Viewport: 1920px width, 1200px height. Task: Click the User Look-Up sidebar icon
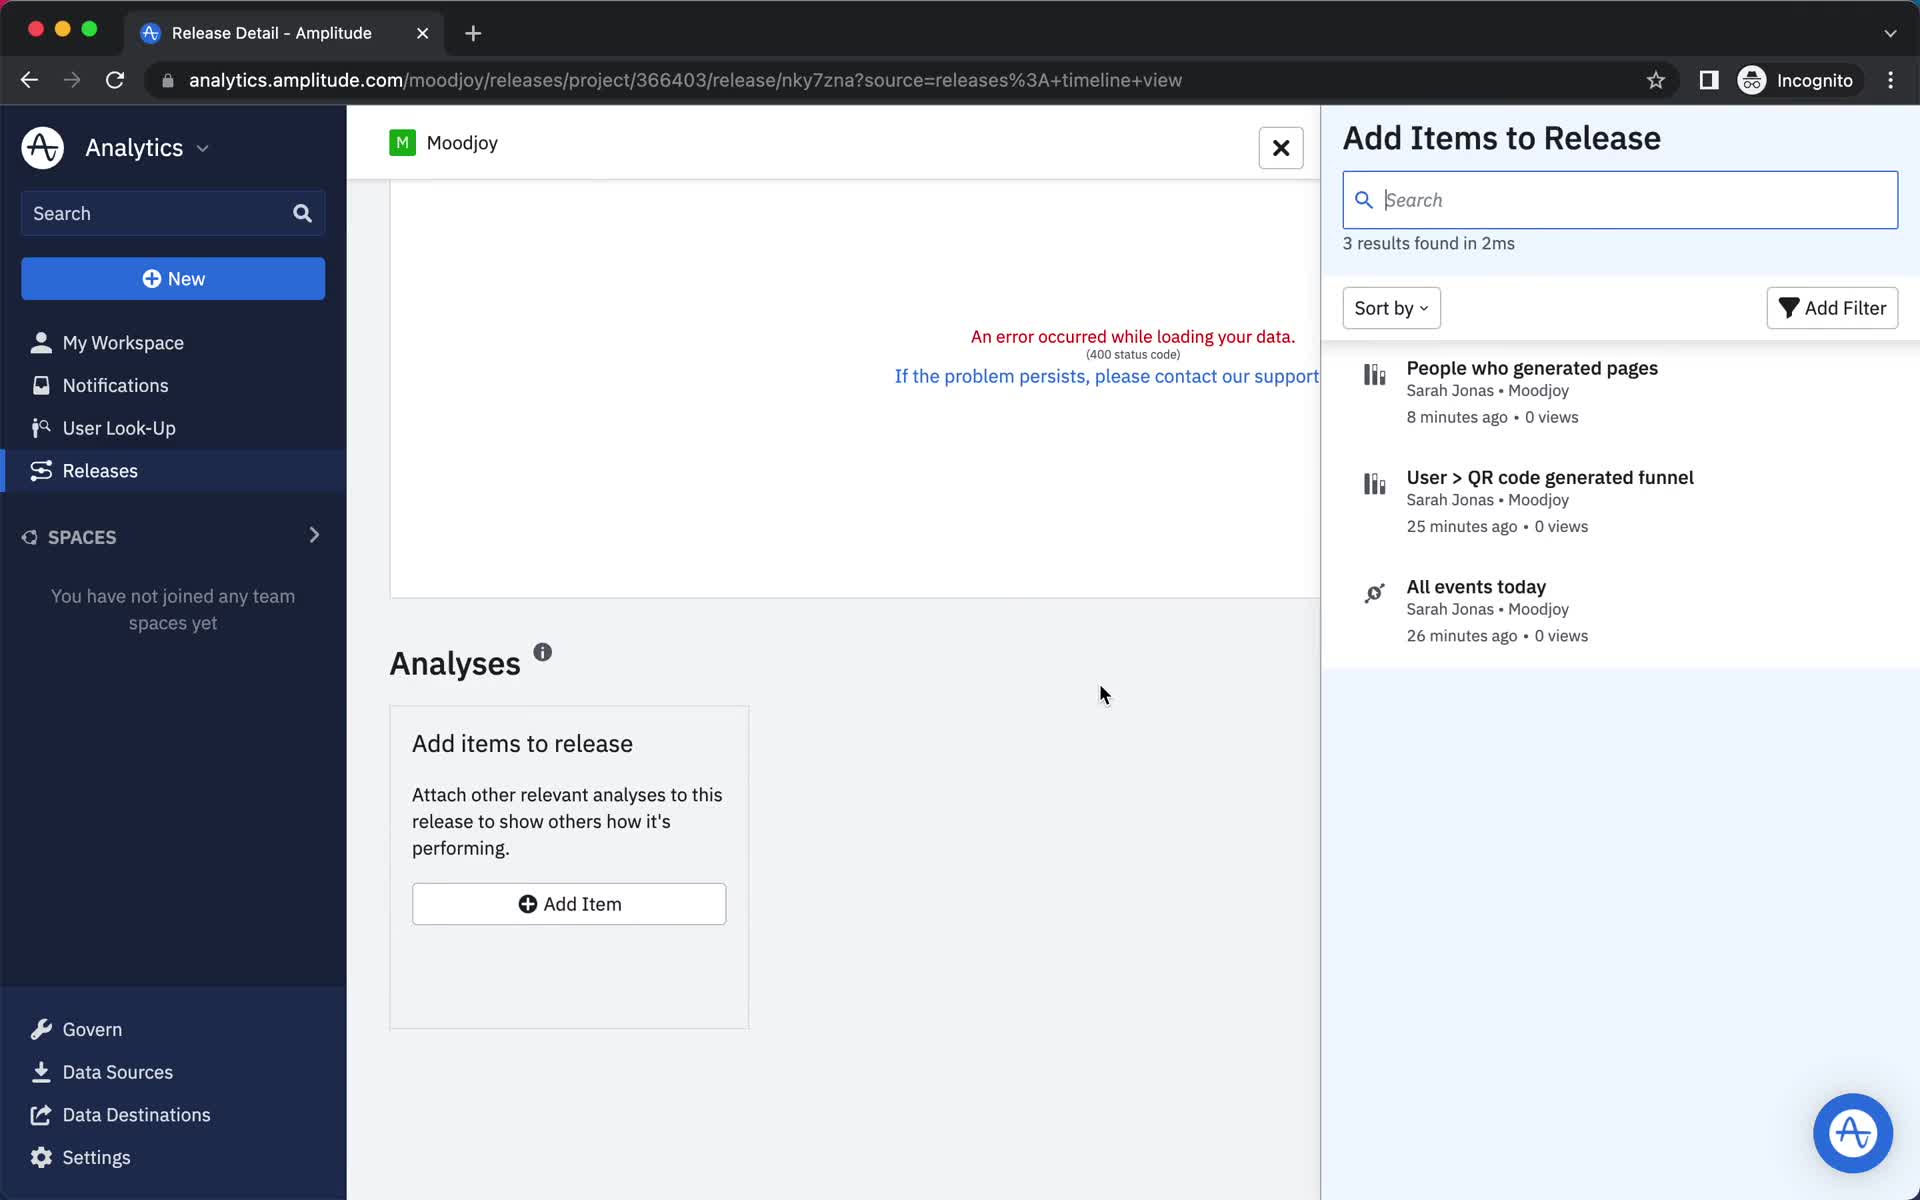click(43, 427)
